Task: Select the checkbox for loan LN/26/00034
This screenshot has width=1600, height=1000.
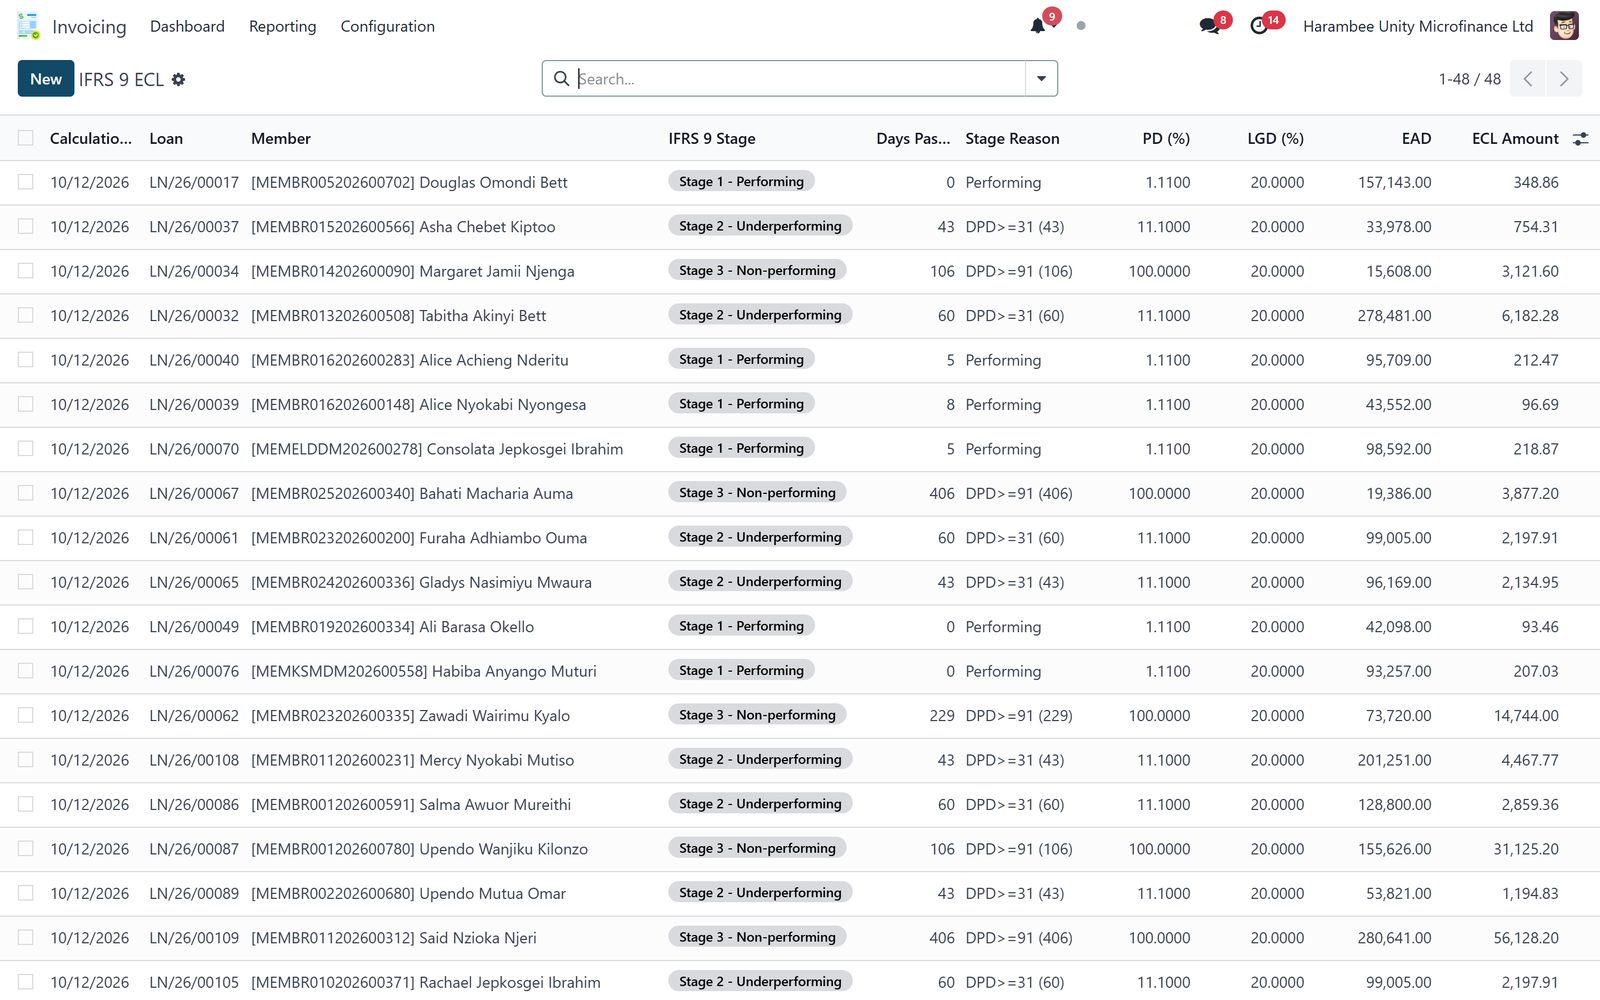Action: (26, 271)
